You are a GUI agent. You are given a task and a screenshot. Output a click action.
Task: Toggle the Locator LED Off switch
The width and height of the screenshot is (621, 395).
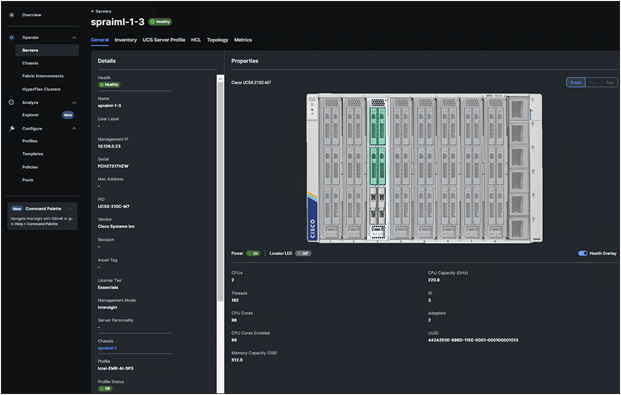pyautogui.click(x=303, y=253)
